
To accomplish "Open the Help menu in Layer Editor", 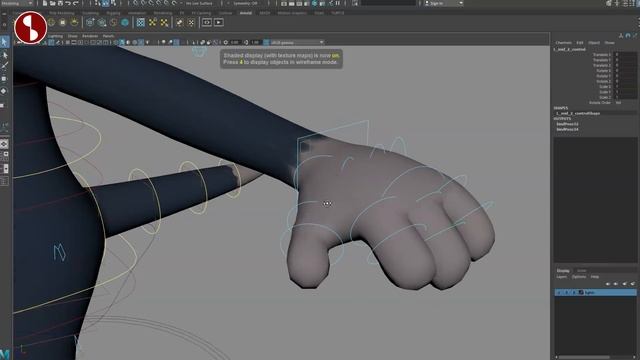I will coord(595,277).
